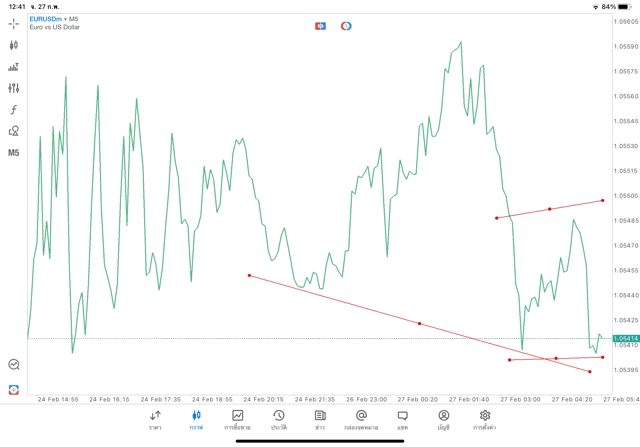Open the History (ประวัติ) tab

(x=278, y=419)
